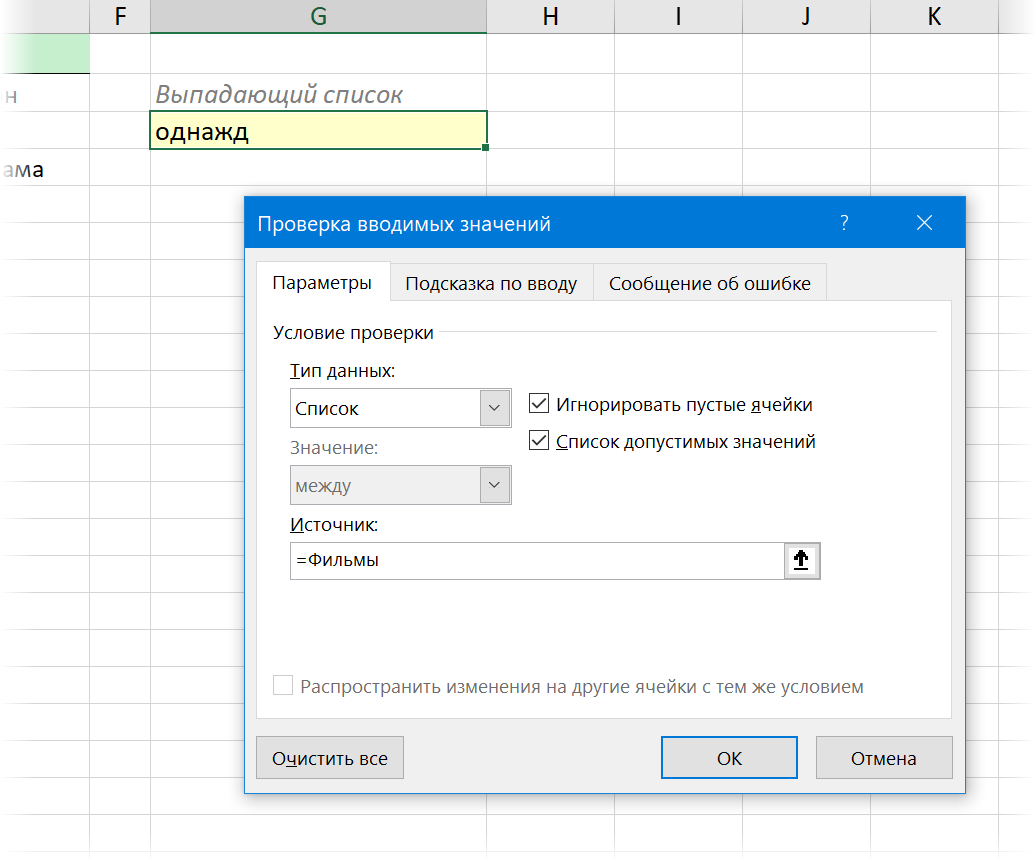Click the Выпадающий список label cell
This screenshot has width=1036, height=862.
coord(318,95)
